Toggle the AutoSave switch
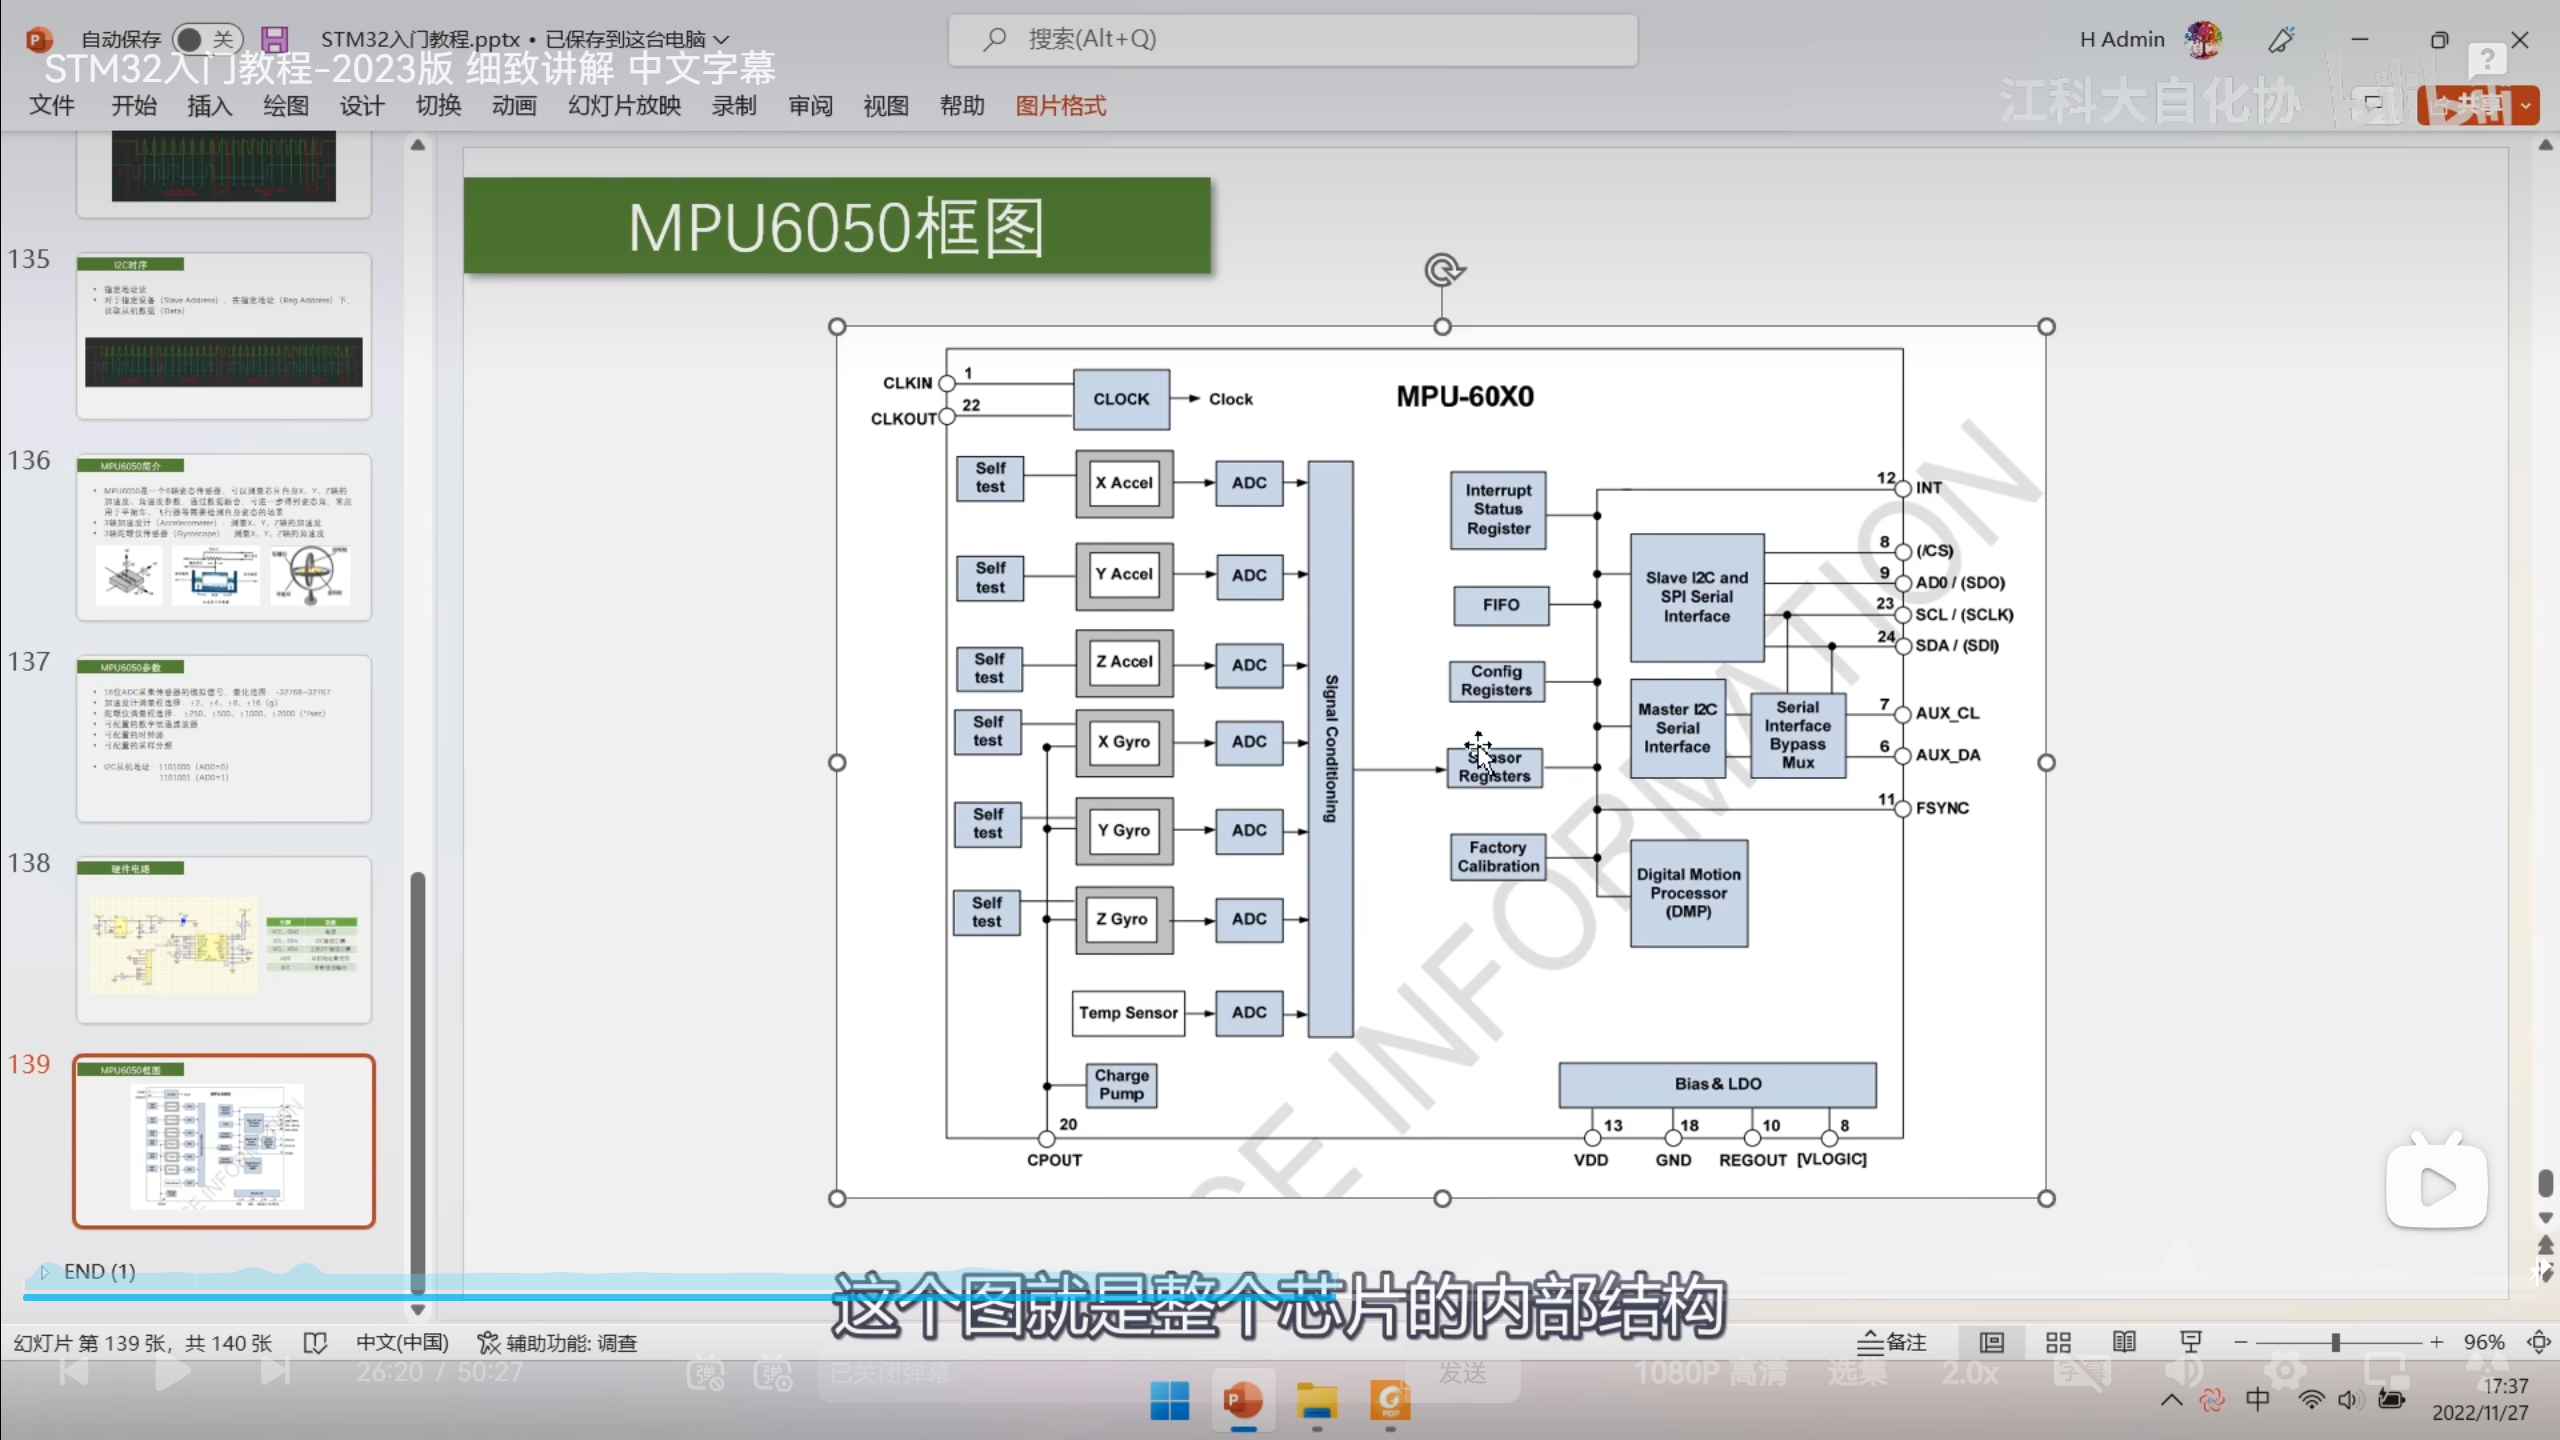Image resolution: width=2560 pixels, height=1440 pixels. click(207, 39)
